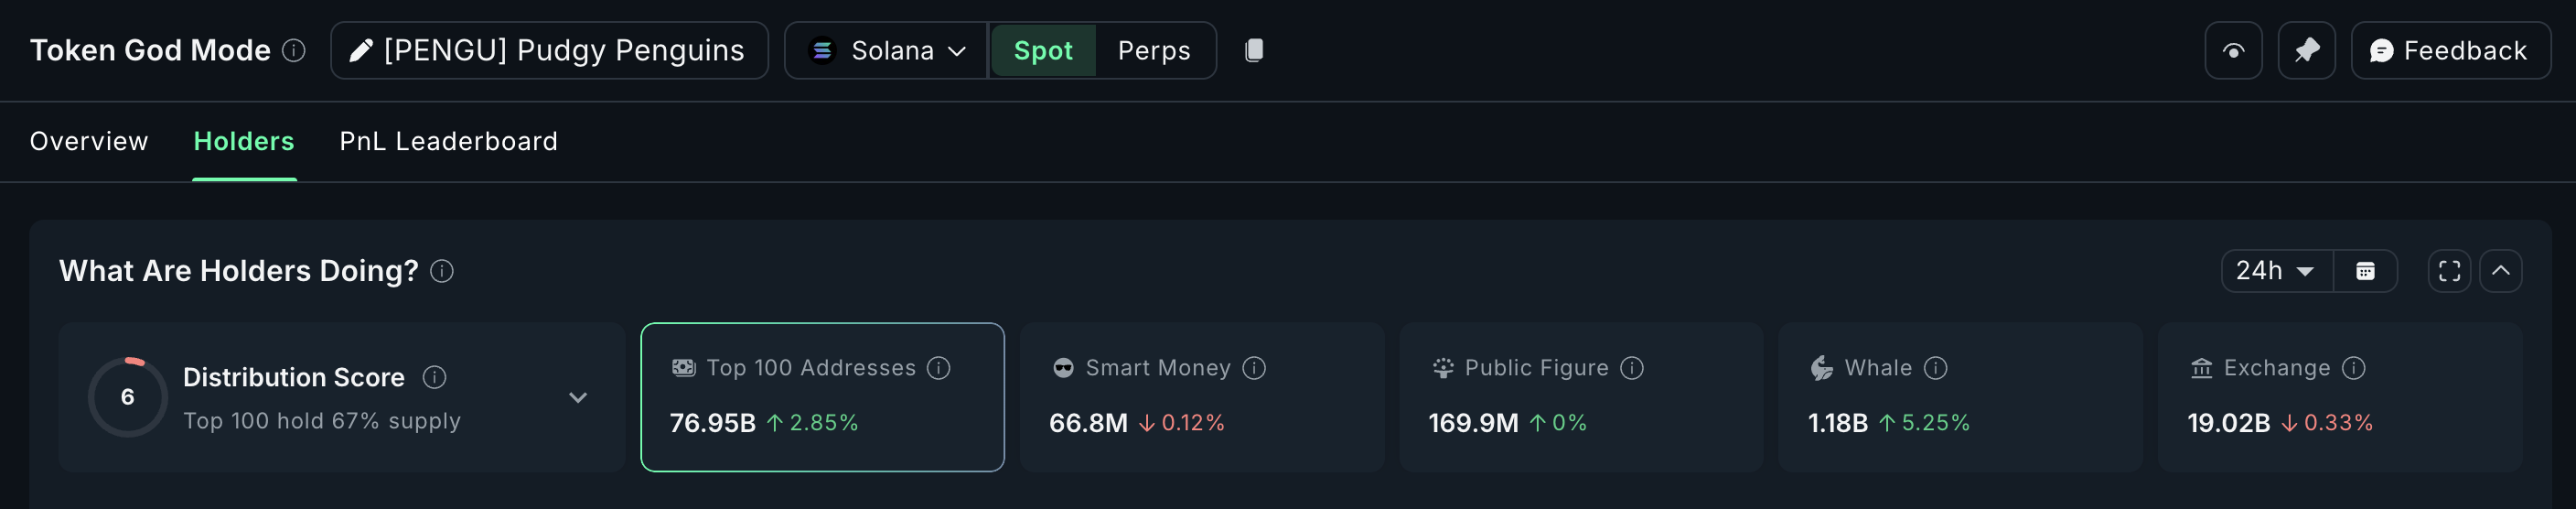Open the calendar date picker icon
The width and height of the screenshot is (2576, 509).
[x=2365, y=271]
